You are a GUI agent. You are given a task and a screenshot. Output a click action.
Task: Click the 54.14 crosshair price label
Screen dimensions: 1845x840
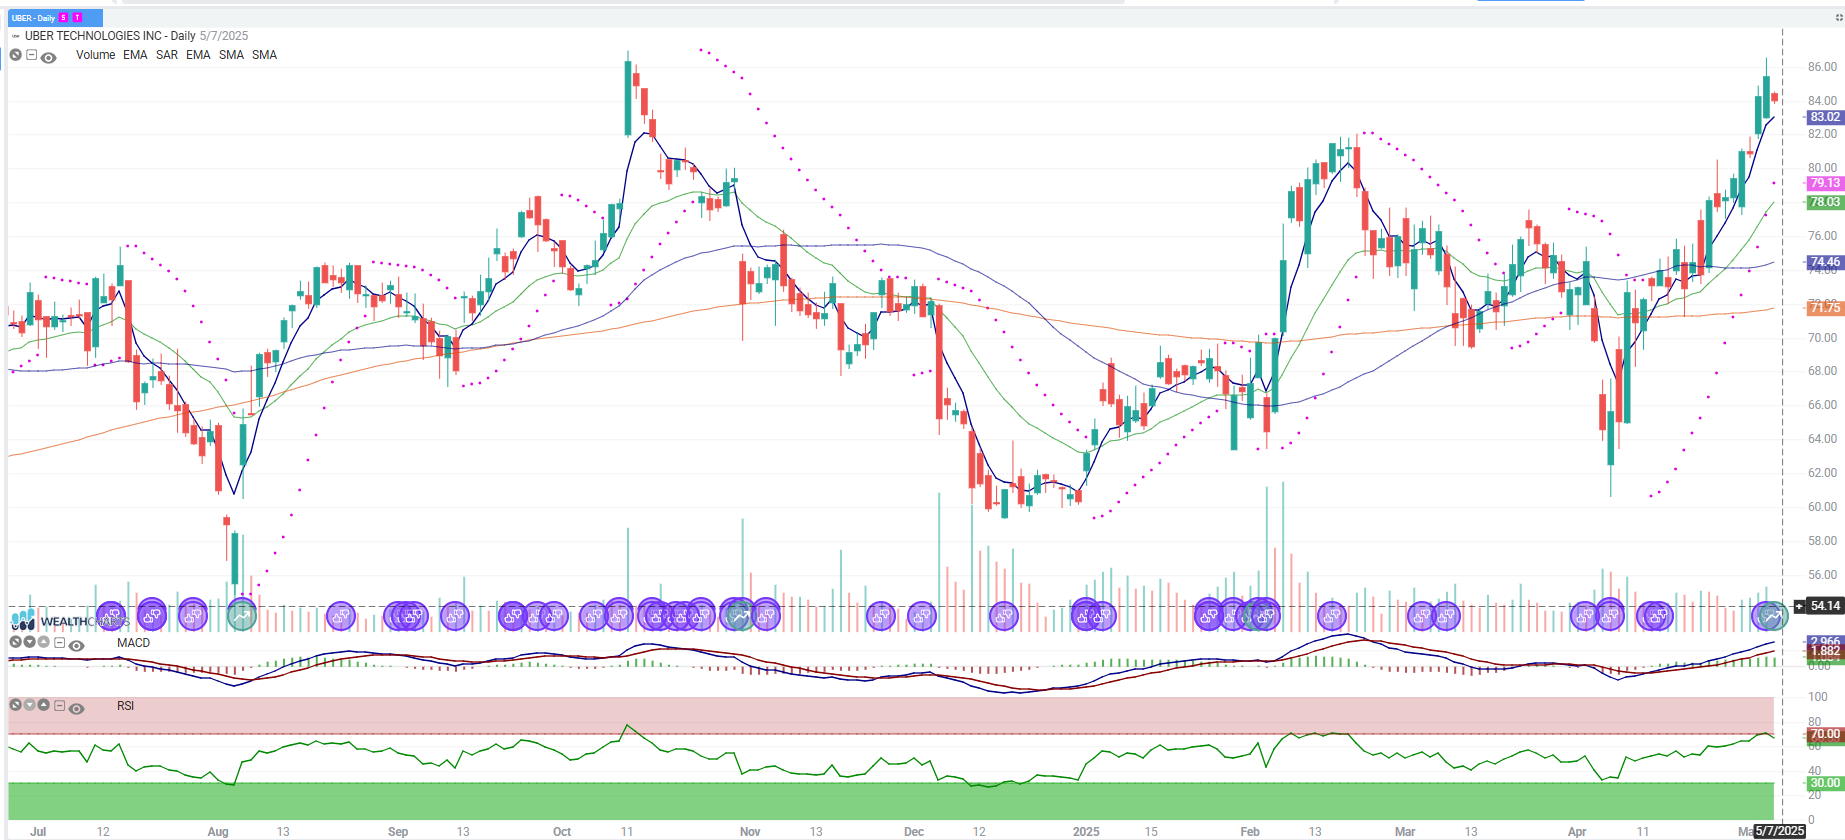pos(1825,606)
